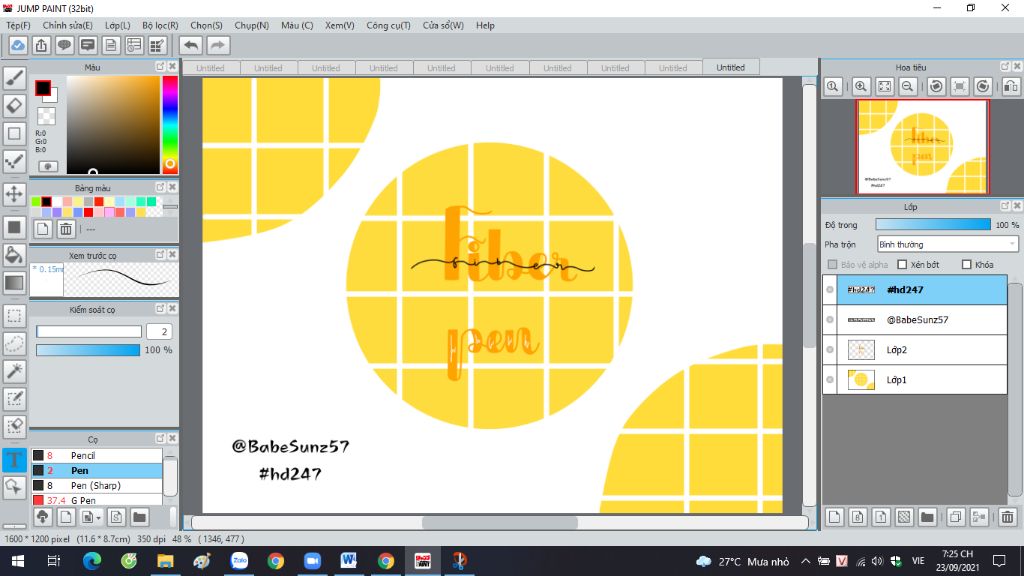Select the Dot/shape fill tool
Image resolution: width=1024 pixels, height=576 pixels.
(14, 227)
